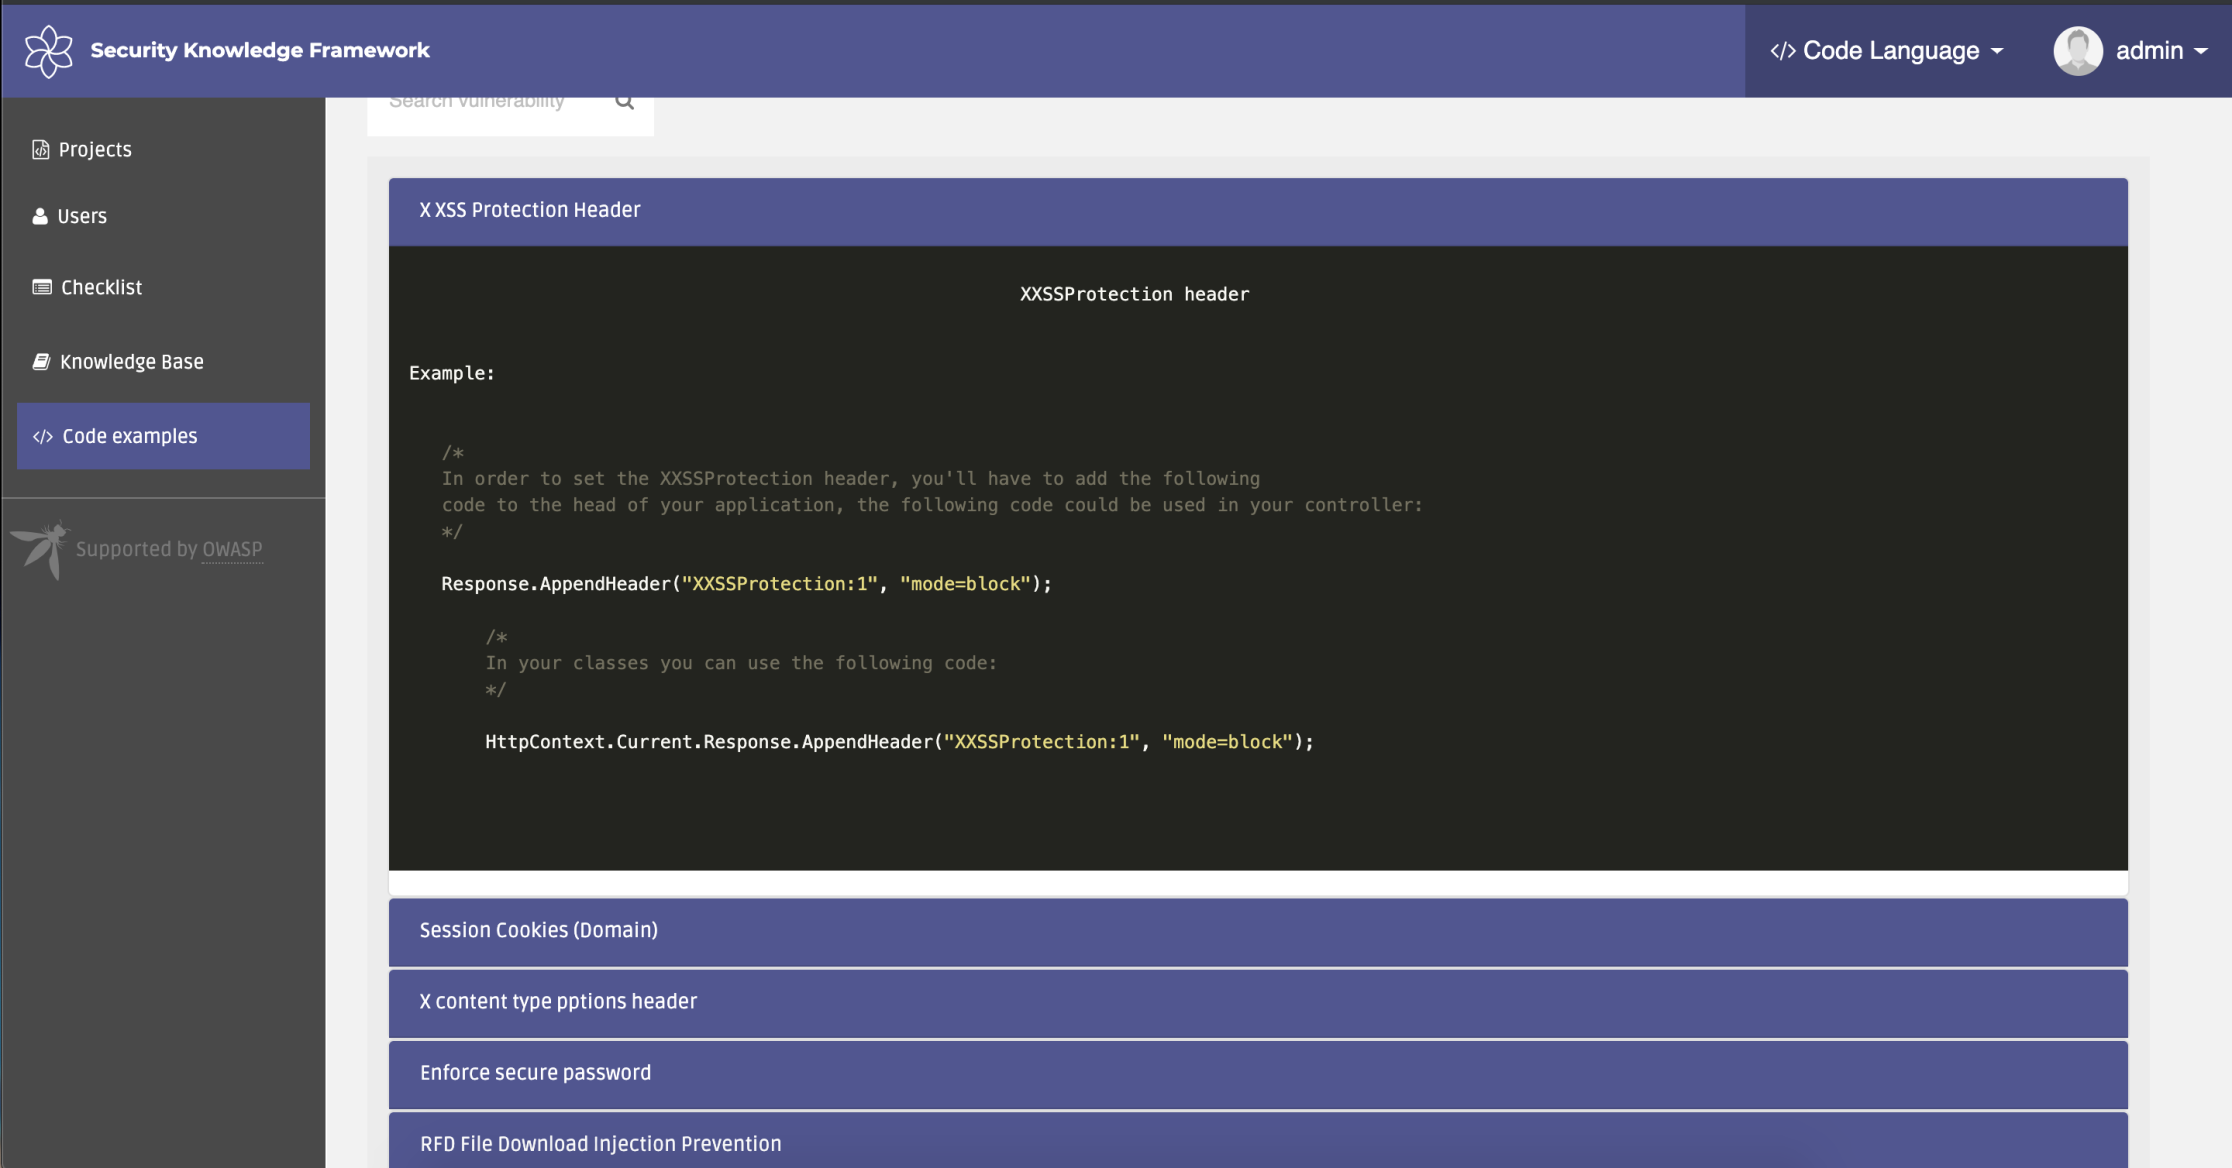Expand Enforce secure password example
2232x1168 pixels.
[x=535, y=1073]
